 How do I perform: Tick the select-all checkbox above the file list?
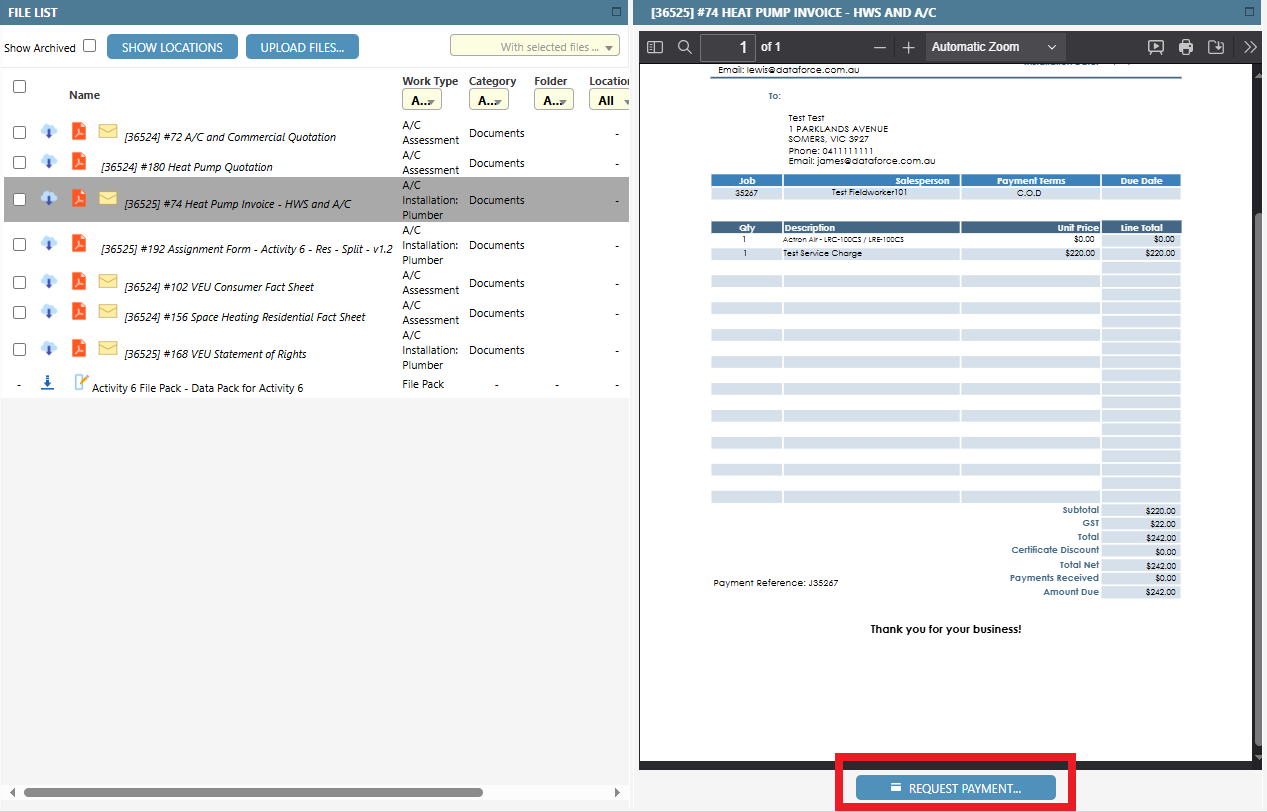pos(18,86)
